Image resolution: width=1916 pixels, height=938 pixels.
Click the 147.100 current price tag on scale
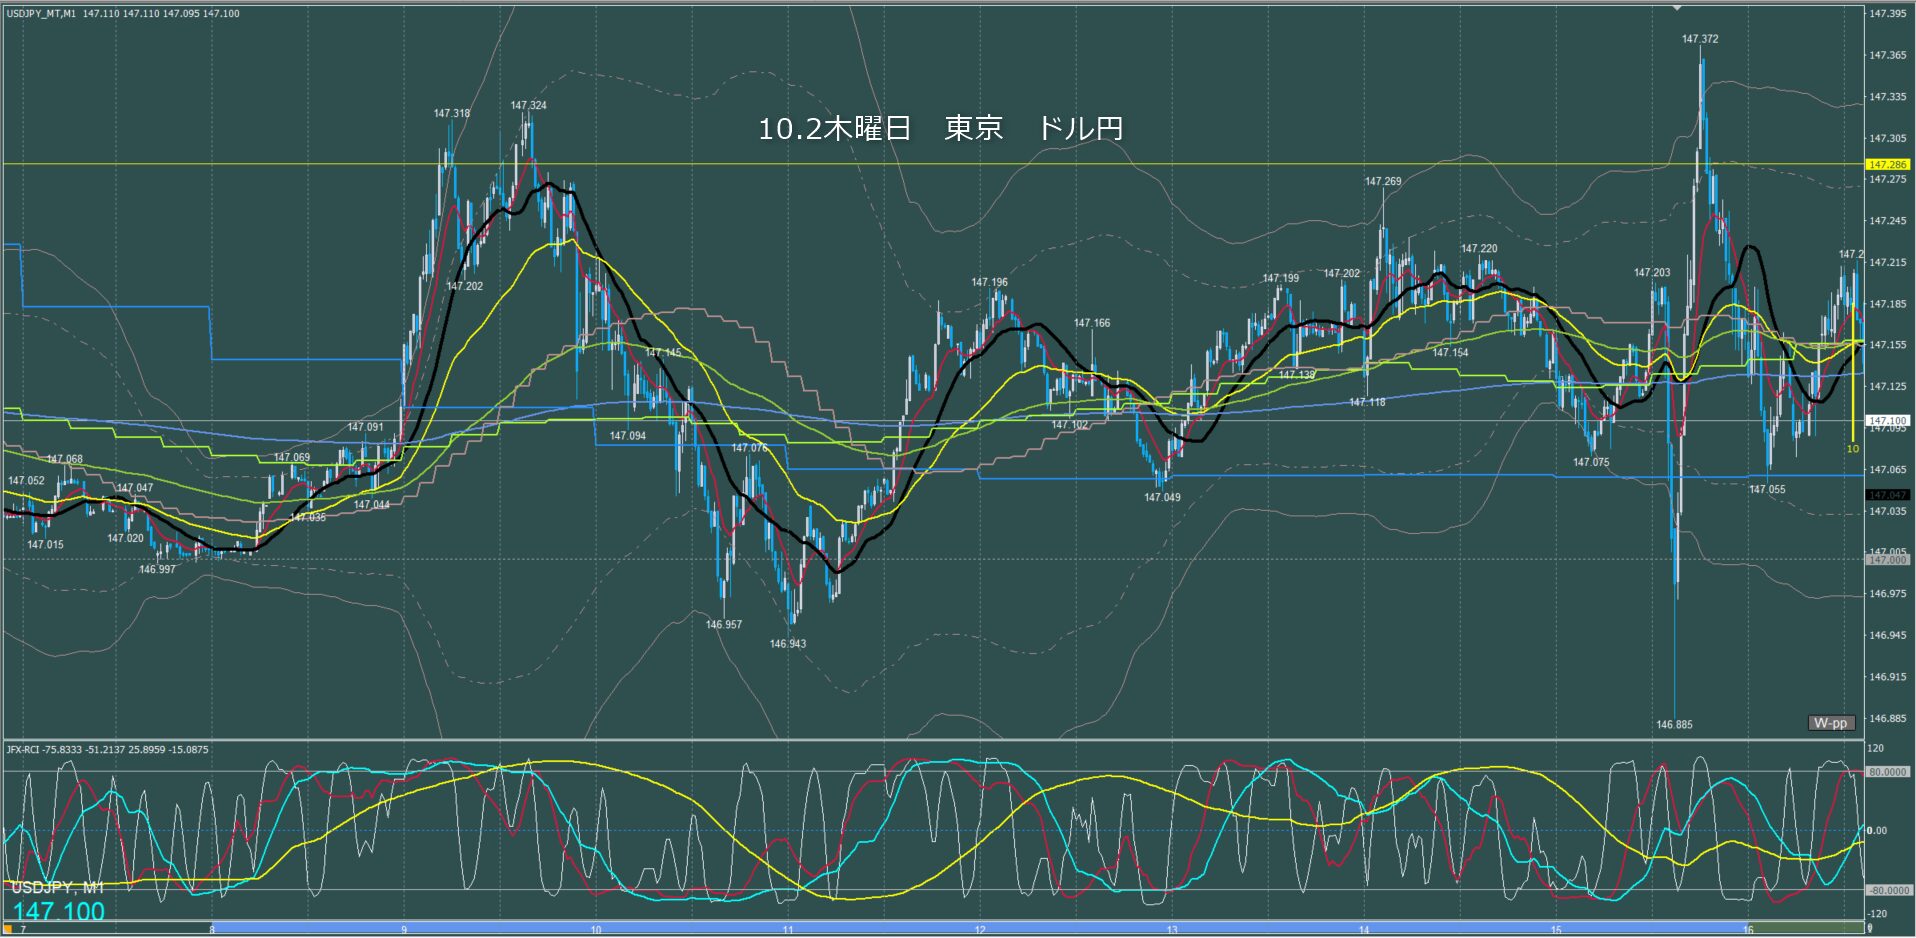[x=1887, y=421]
